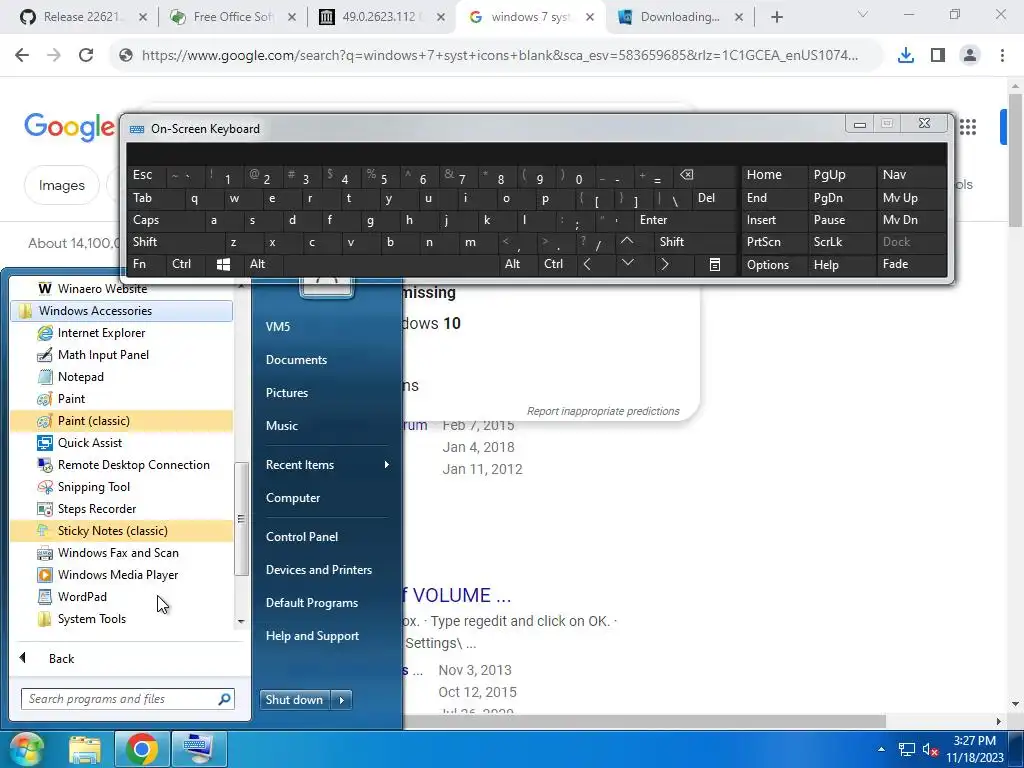Click the Windows Start orb
Image resolution: width=1024 pixels, height=768 pixels.
click(x=27, y=748)
